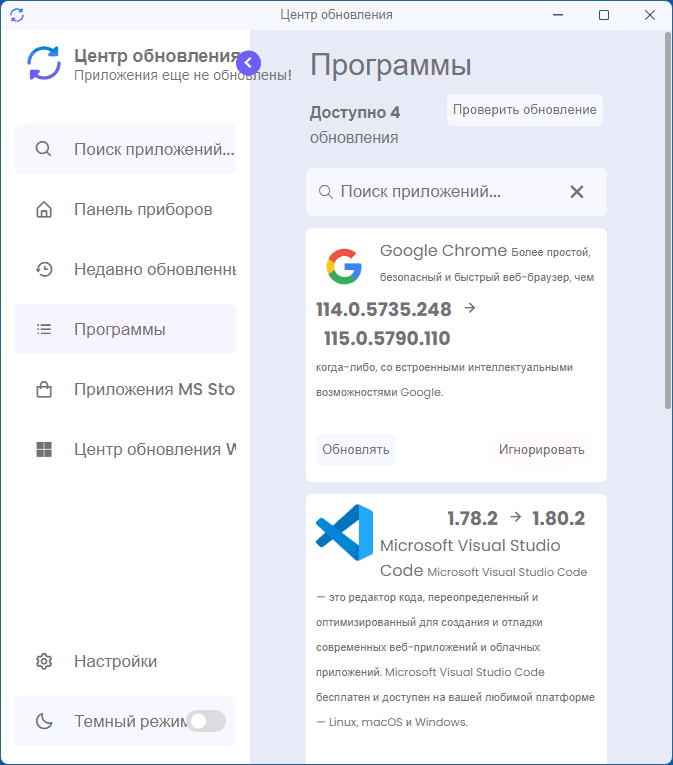The width and height of the screenshot is (673, 765).
Task: Select the Программы menu item
Action: click(125, 329)
